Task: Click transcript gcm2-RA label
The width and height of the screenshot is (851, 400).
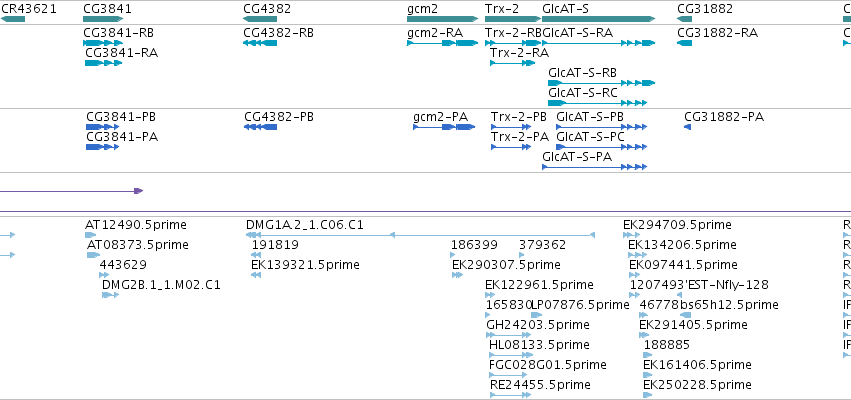Action: pos(435,33)
